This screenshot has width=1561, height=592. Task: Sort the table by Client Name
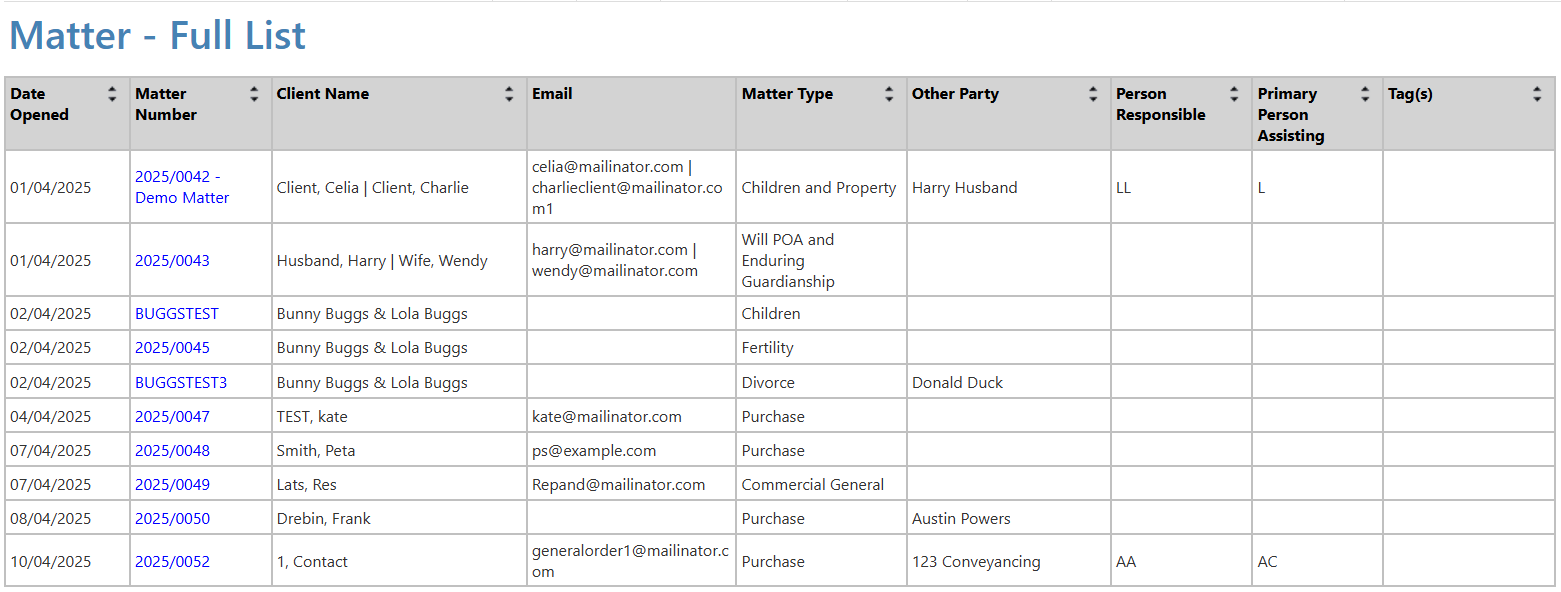click(510, 94)
